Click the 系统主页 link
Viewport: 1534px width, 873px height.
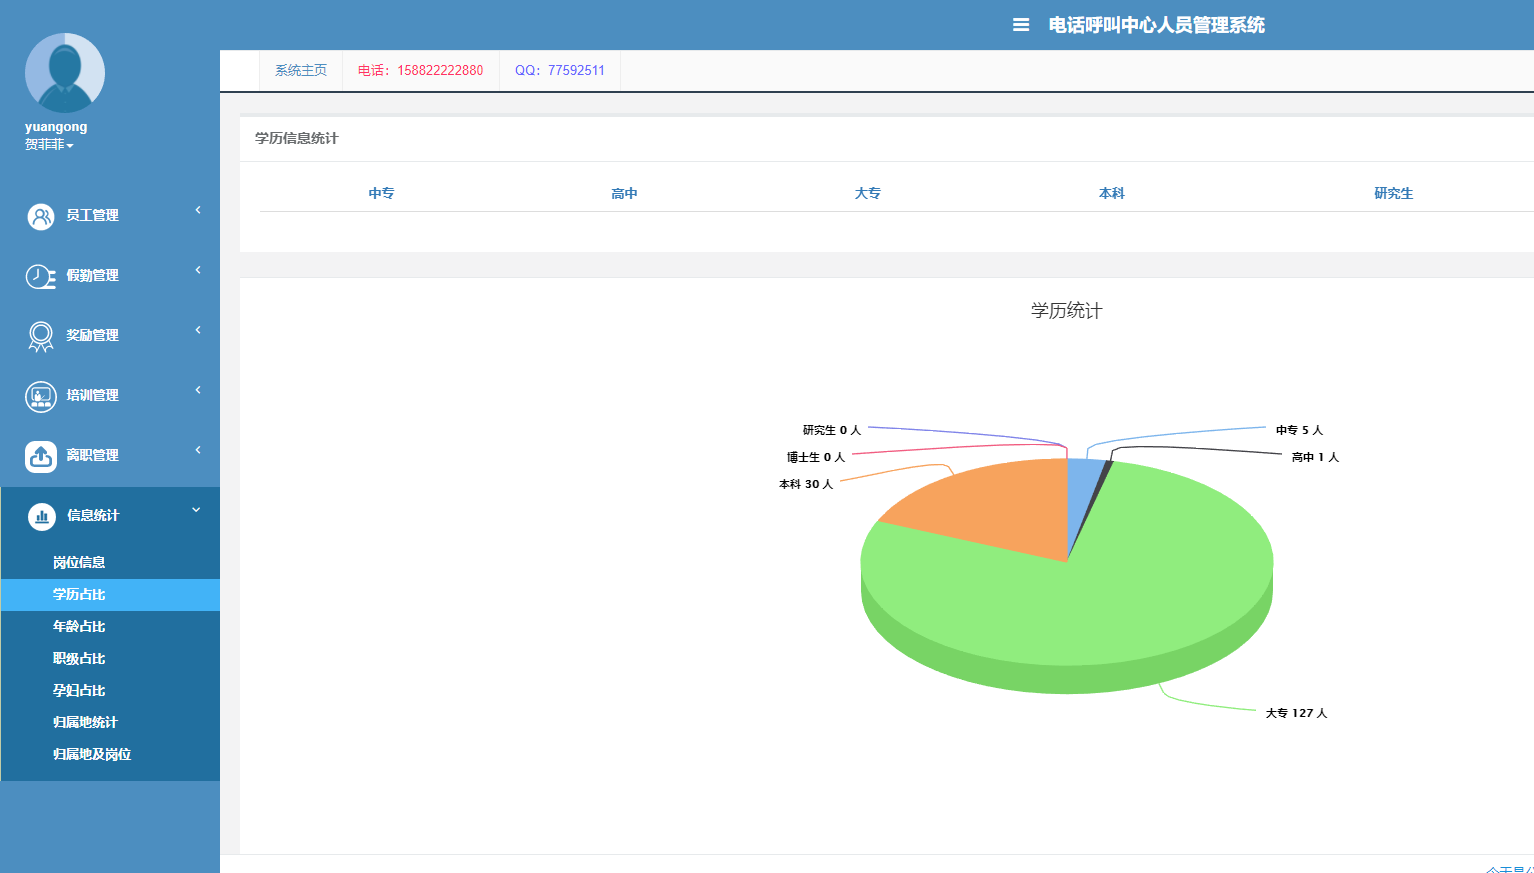tap(300, 70)
